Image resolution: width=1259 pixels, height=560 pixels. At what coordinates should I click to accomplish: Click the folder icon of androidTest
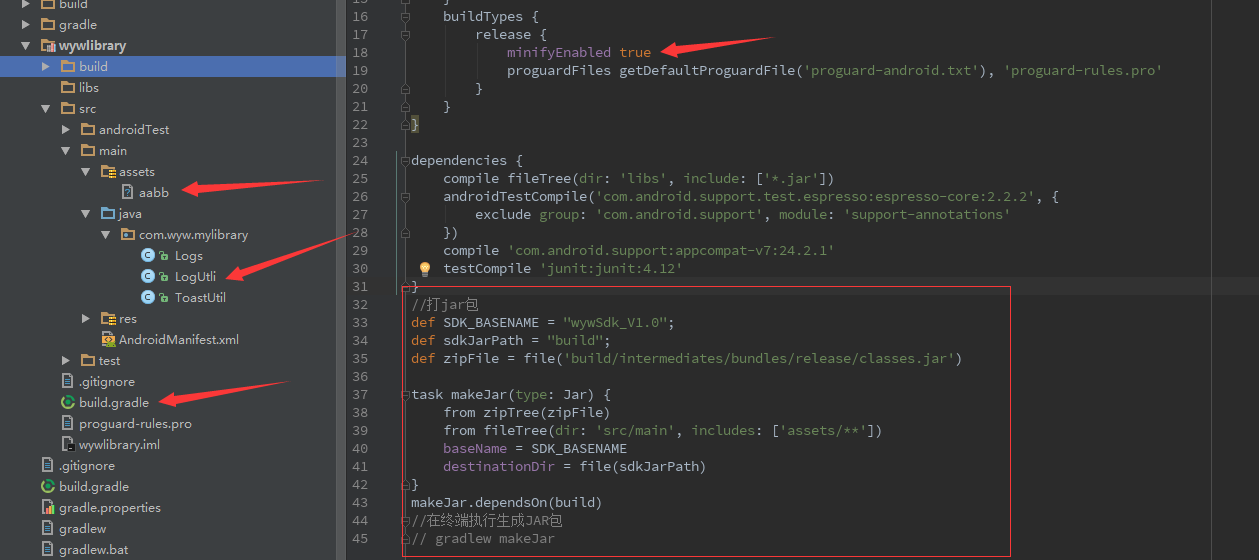click(88, 129)
